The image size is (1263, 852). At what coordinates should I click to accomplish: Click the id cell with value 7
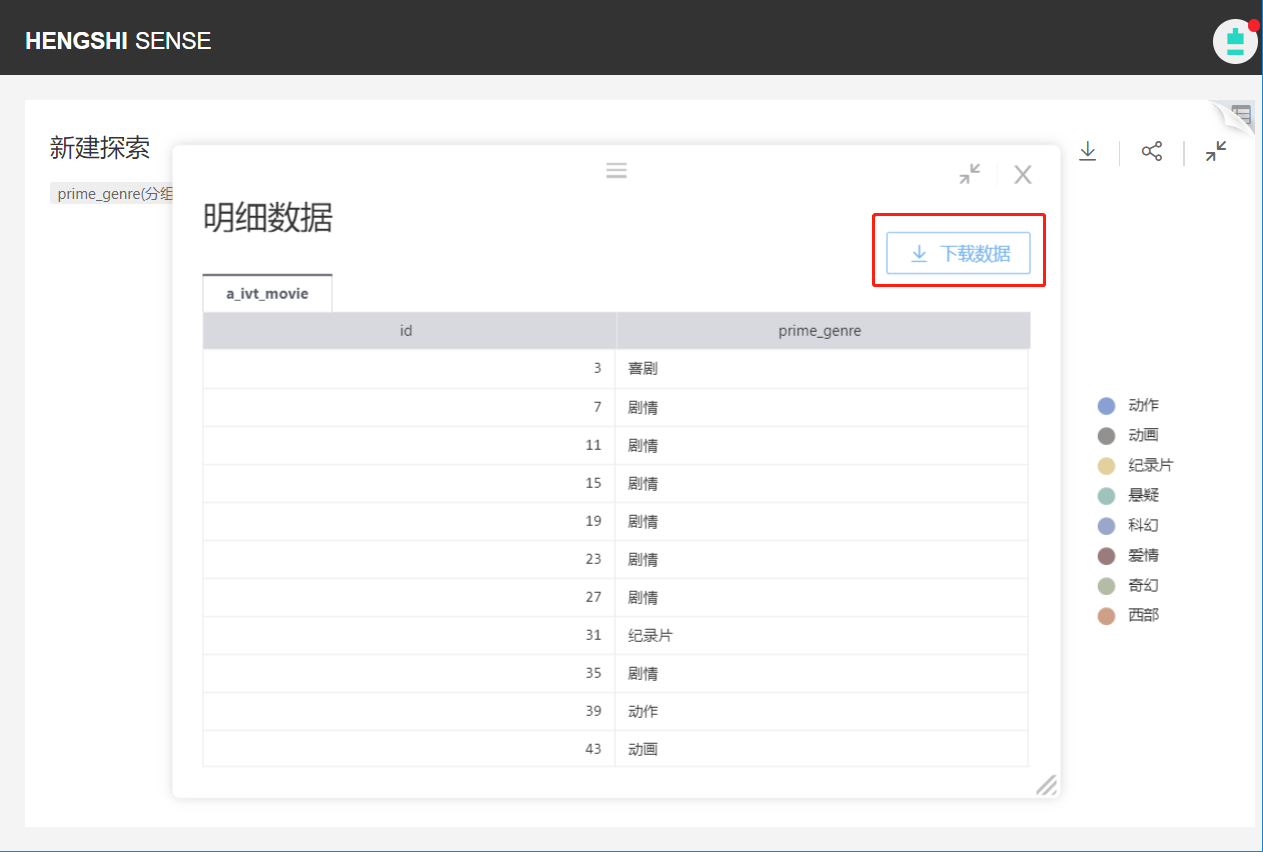tap(409, 407)
